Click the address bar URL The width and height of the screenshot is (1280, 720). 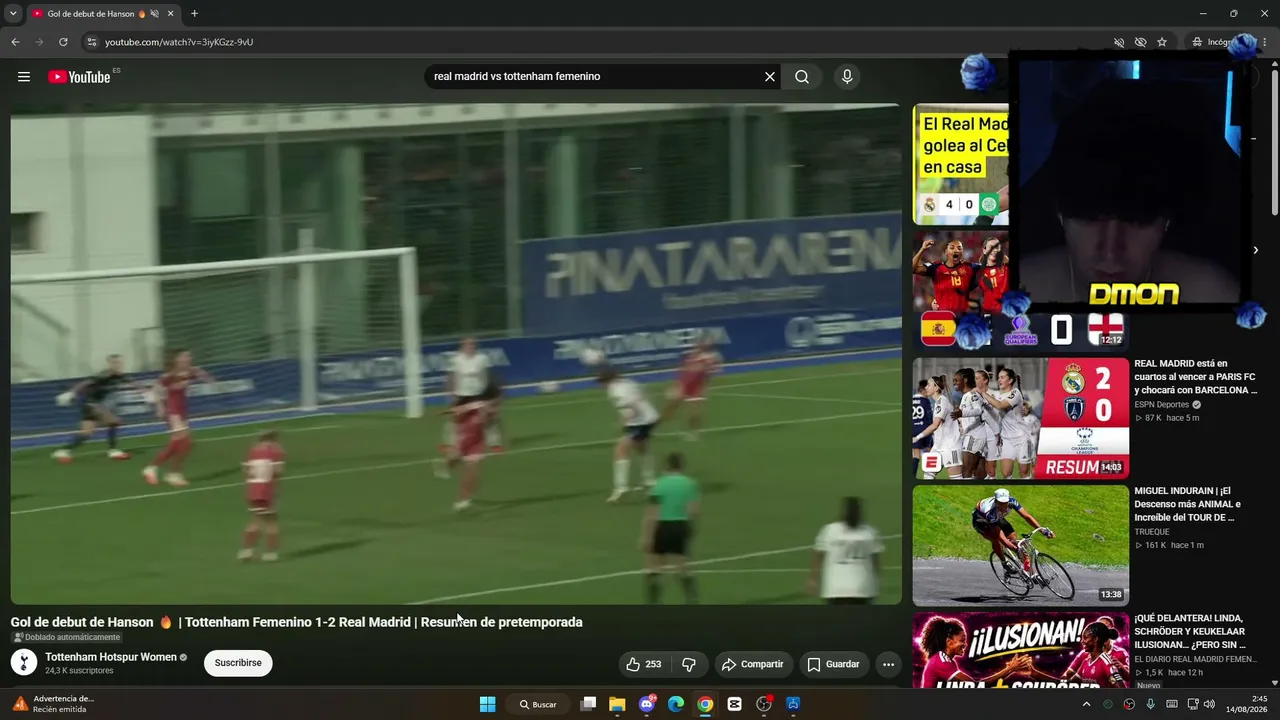pos(179,42)
